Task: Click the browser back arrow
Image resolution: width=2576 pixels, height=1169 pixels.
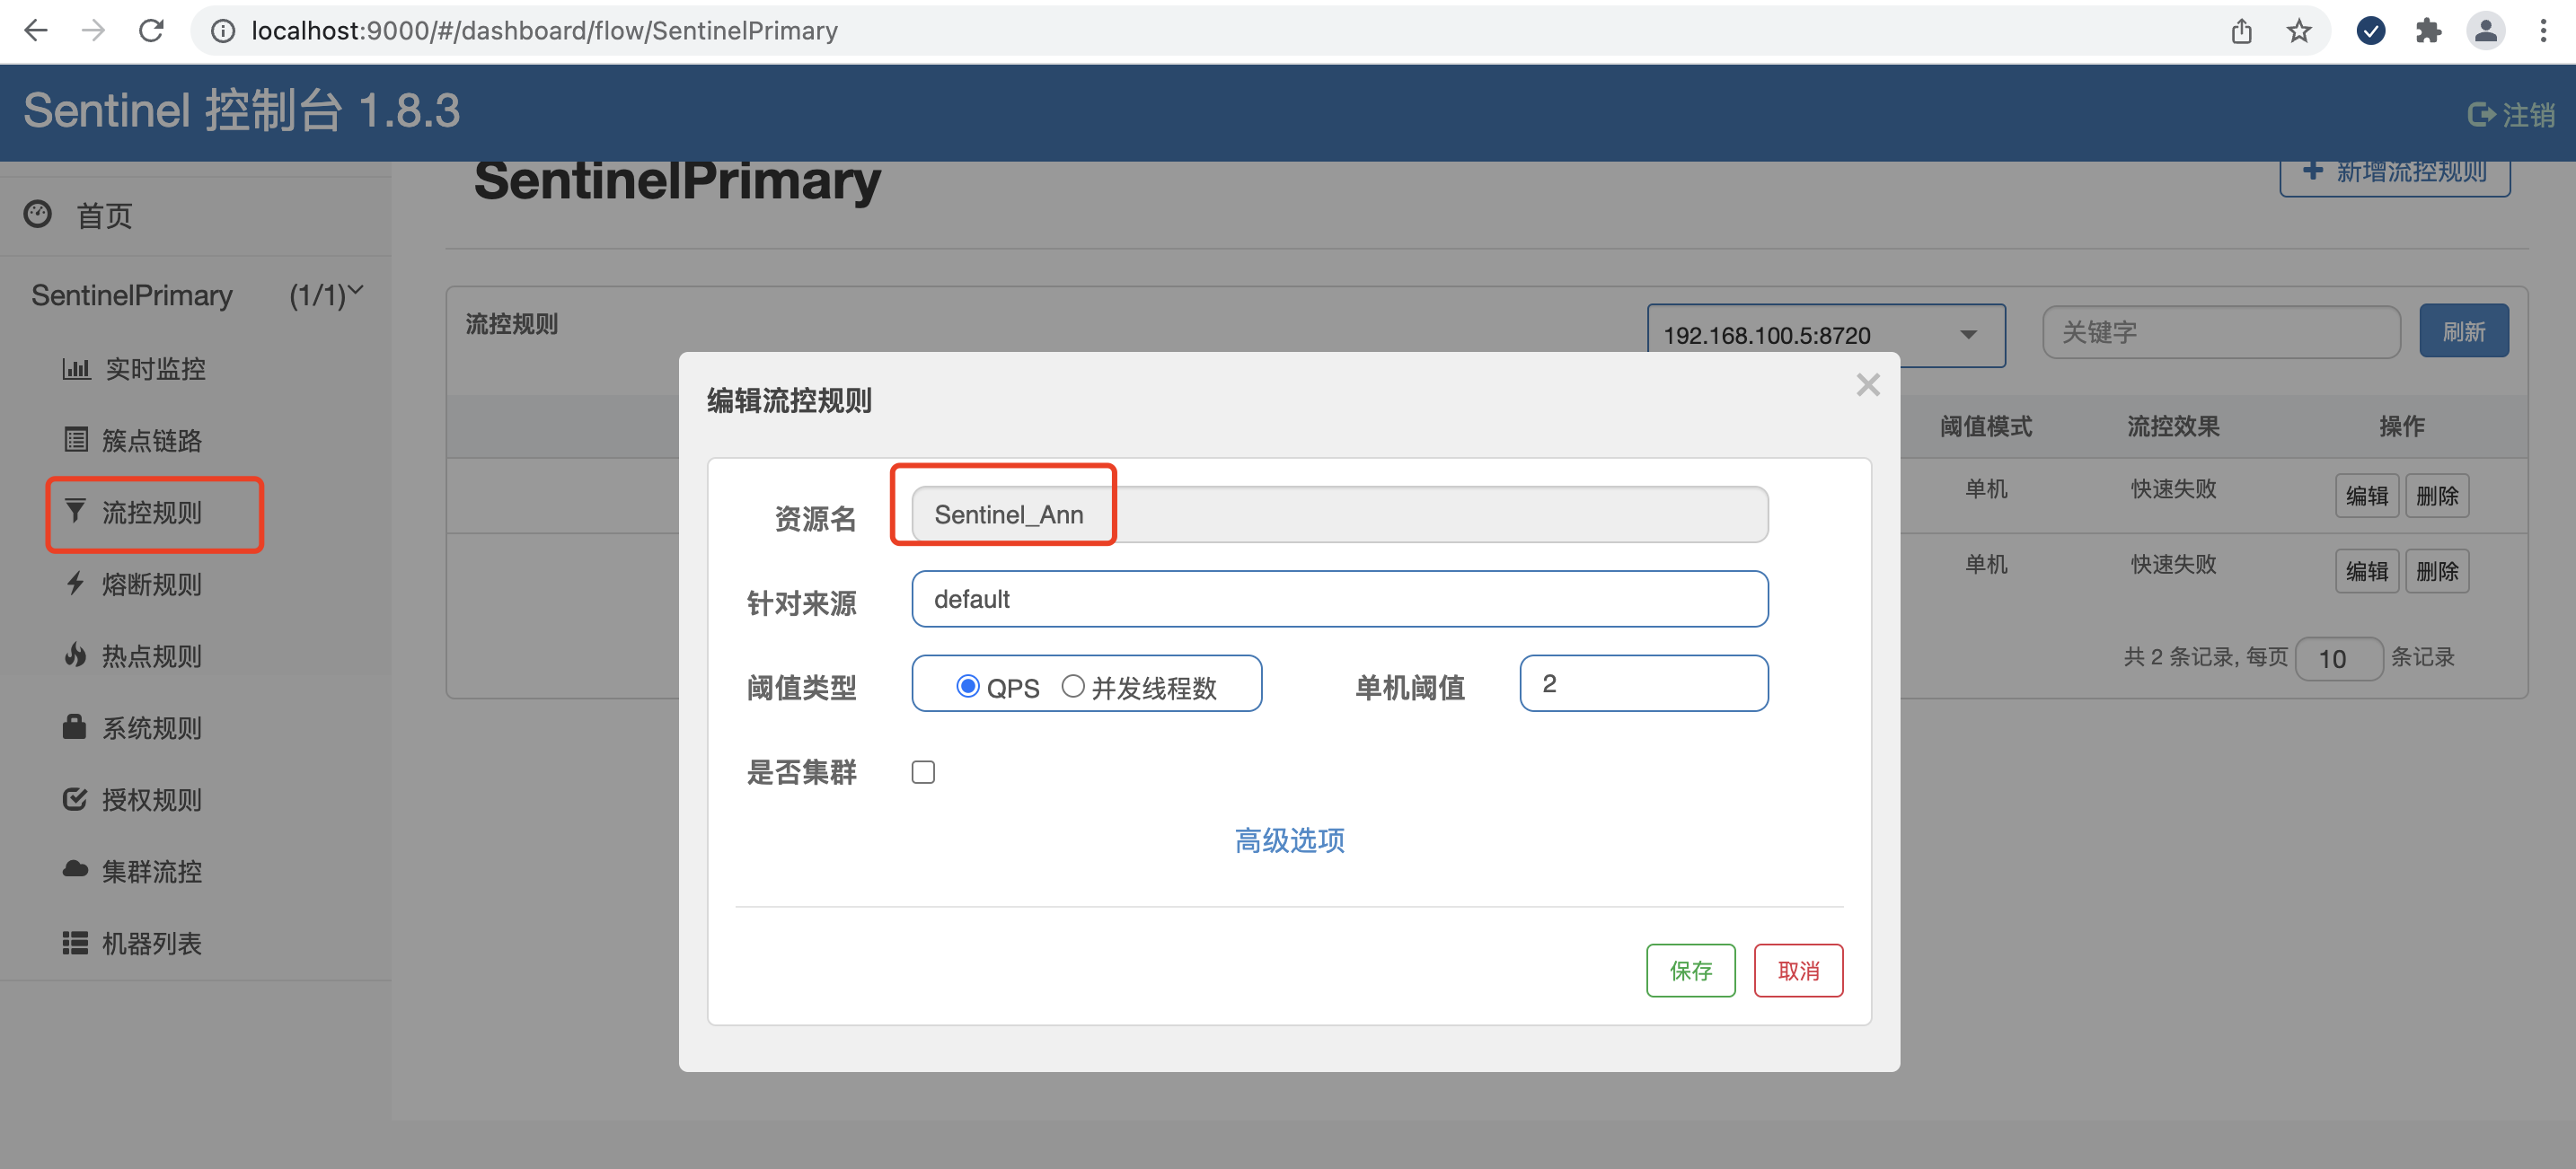Action: point(36,31)
